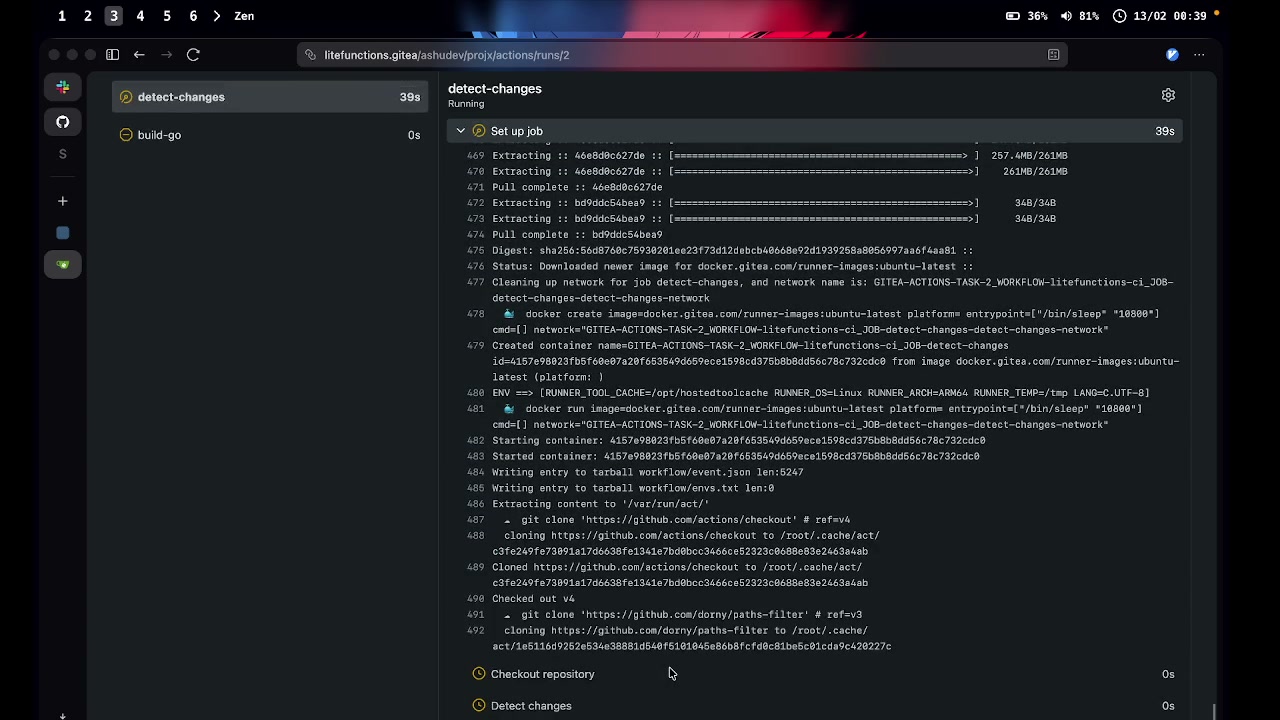Click the page scrollbar thumb
This screenshot has width=1280, height=720.
tap(1214, 710)
